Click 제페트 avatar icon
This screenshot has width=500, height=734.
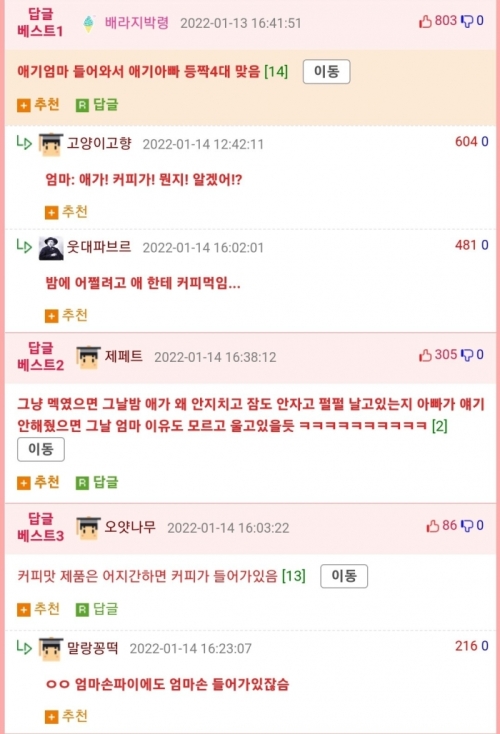(88, 357)
